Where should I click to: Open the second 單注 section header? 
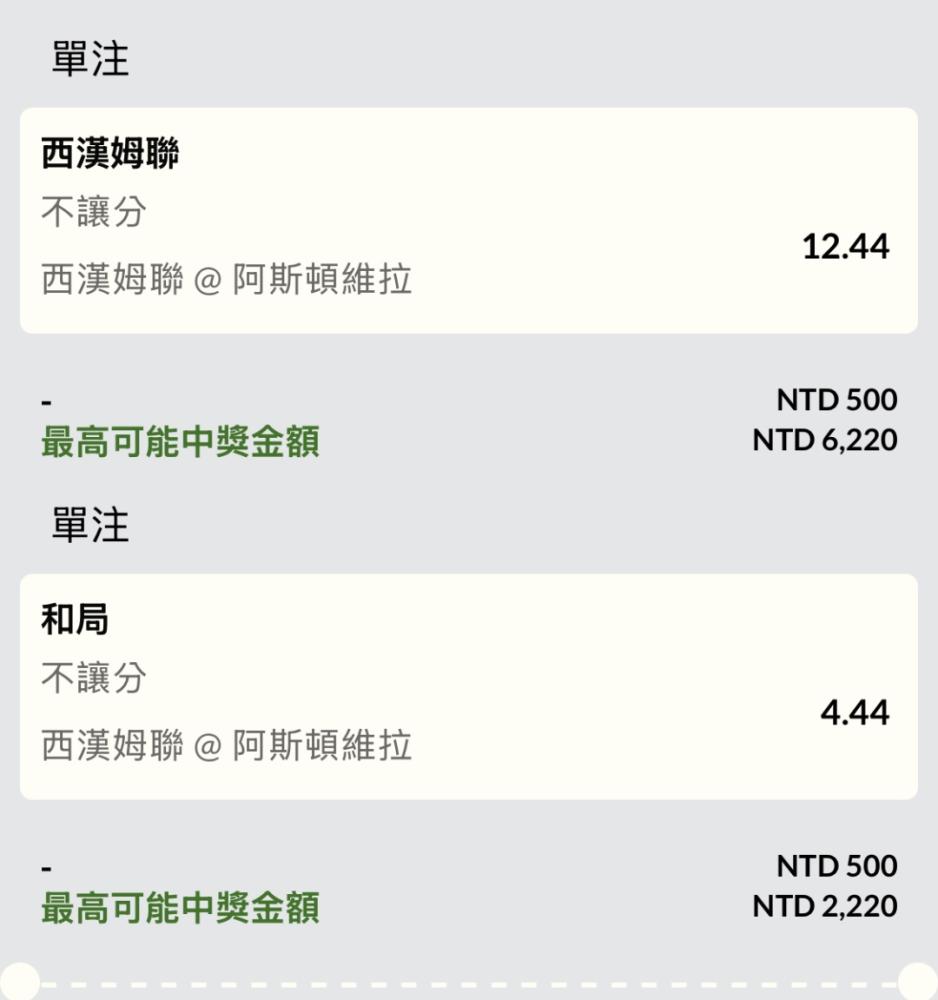pyautogui.click(x=91, y=525)
